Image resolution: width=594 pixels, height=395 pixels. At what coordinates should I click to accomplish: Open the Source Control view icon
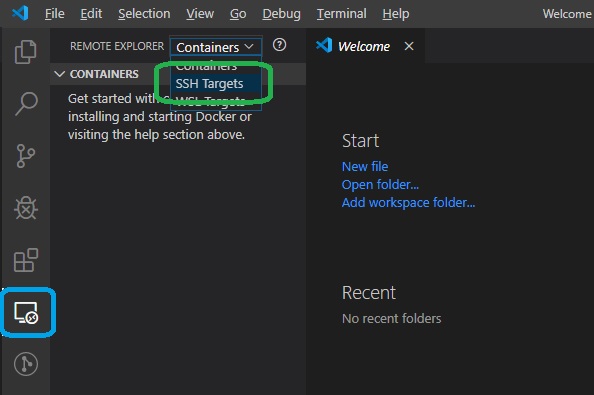pyautogui.click(x=25, y=156)
